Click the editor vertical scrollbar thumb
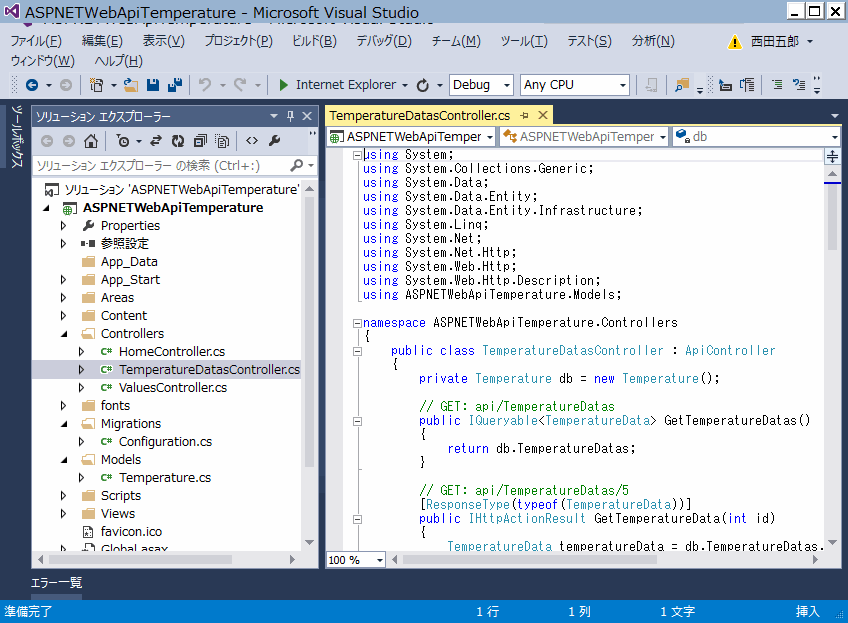Screen dimensions: 848x623 pos(832,217)
